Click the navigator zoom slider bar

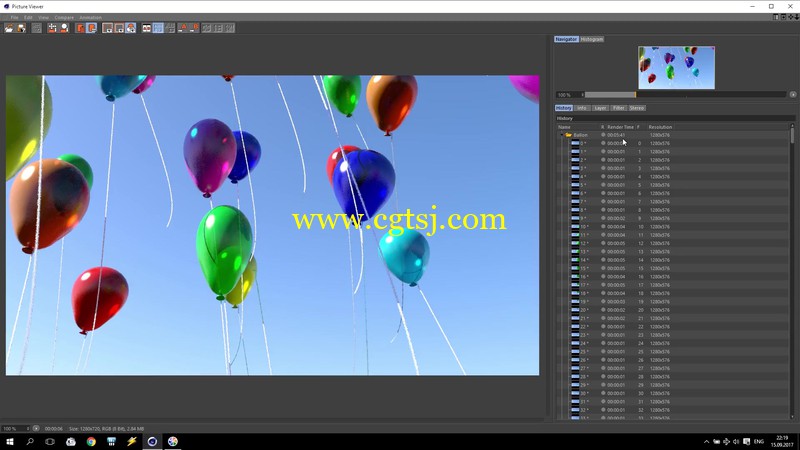pyautogui.click(x=685, y=95)
